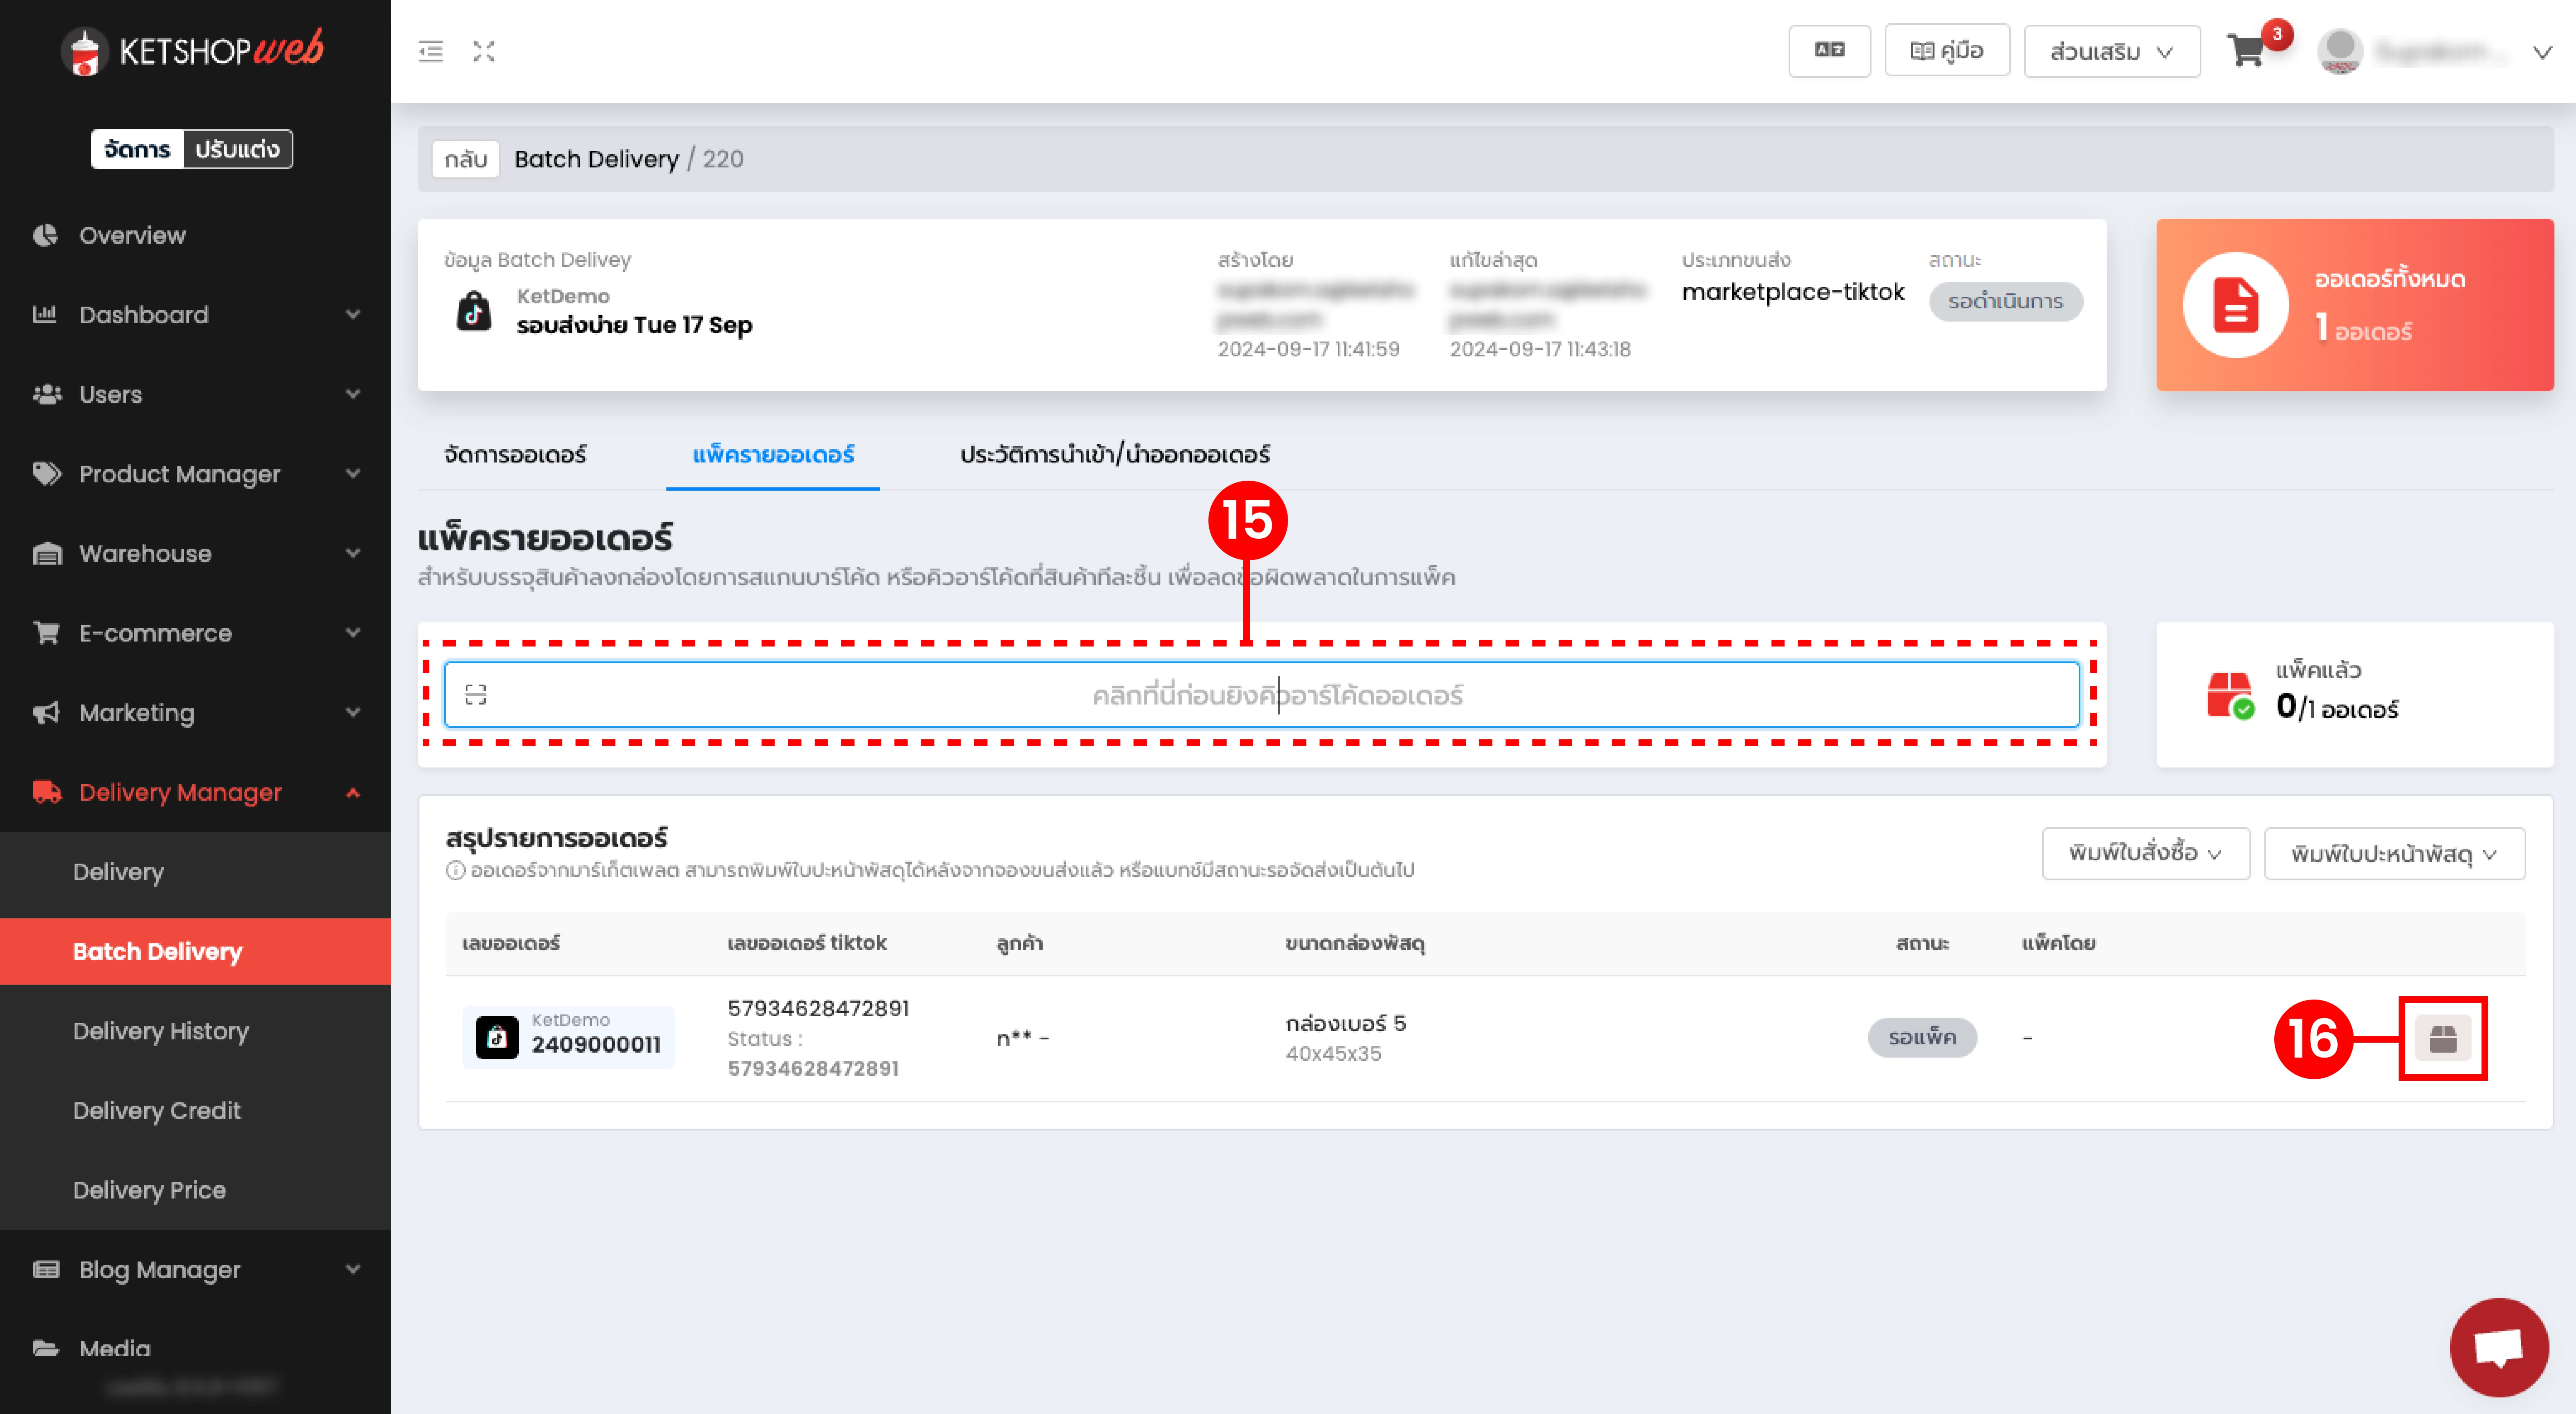Image resolution: width=2576 pixels, height=1414 pixels.
Task: Open the user profile avatar
Action: 2340,51
